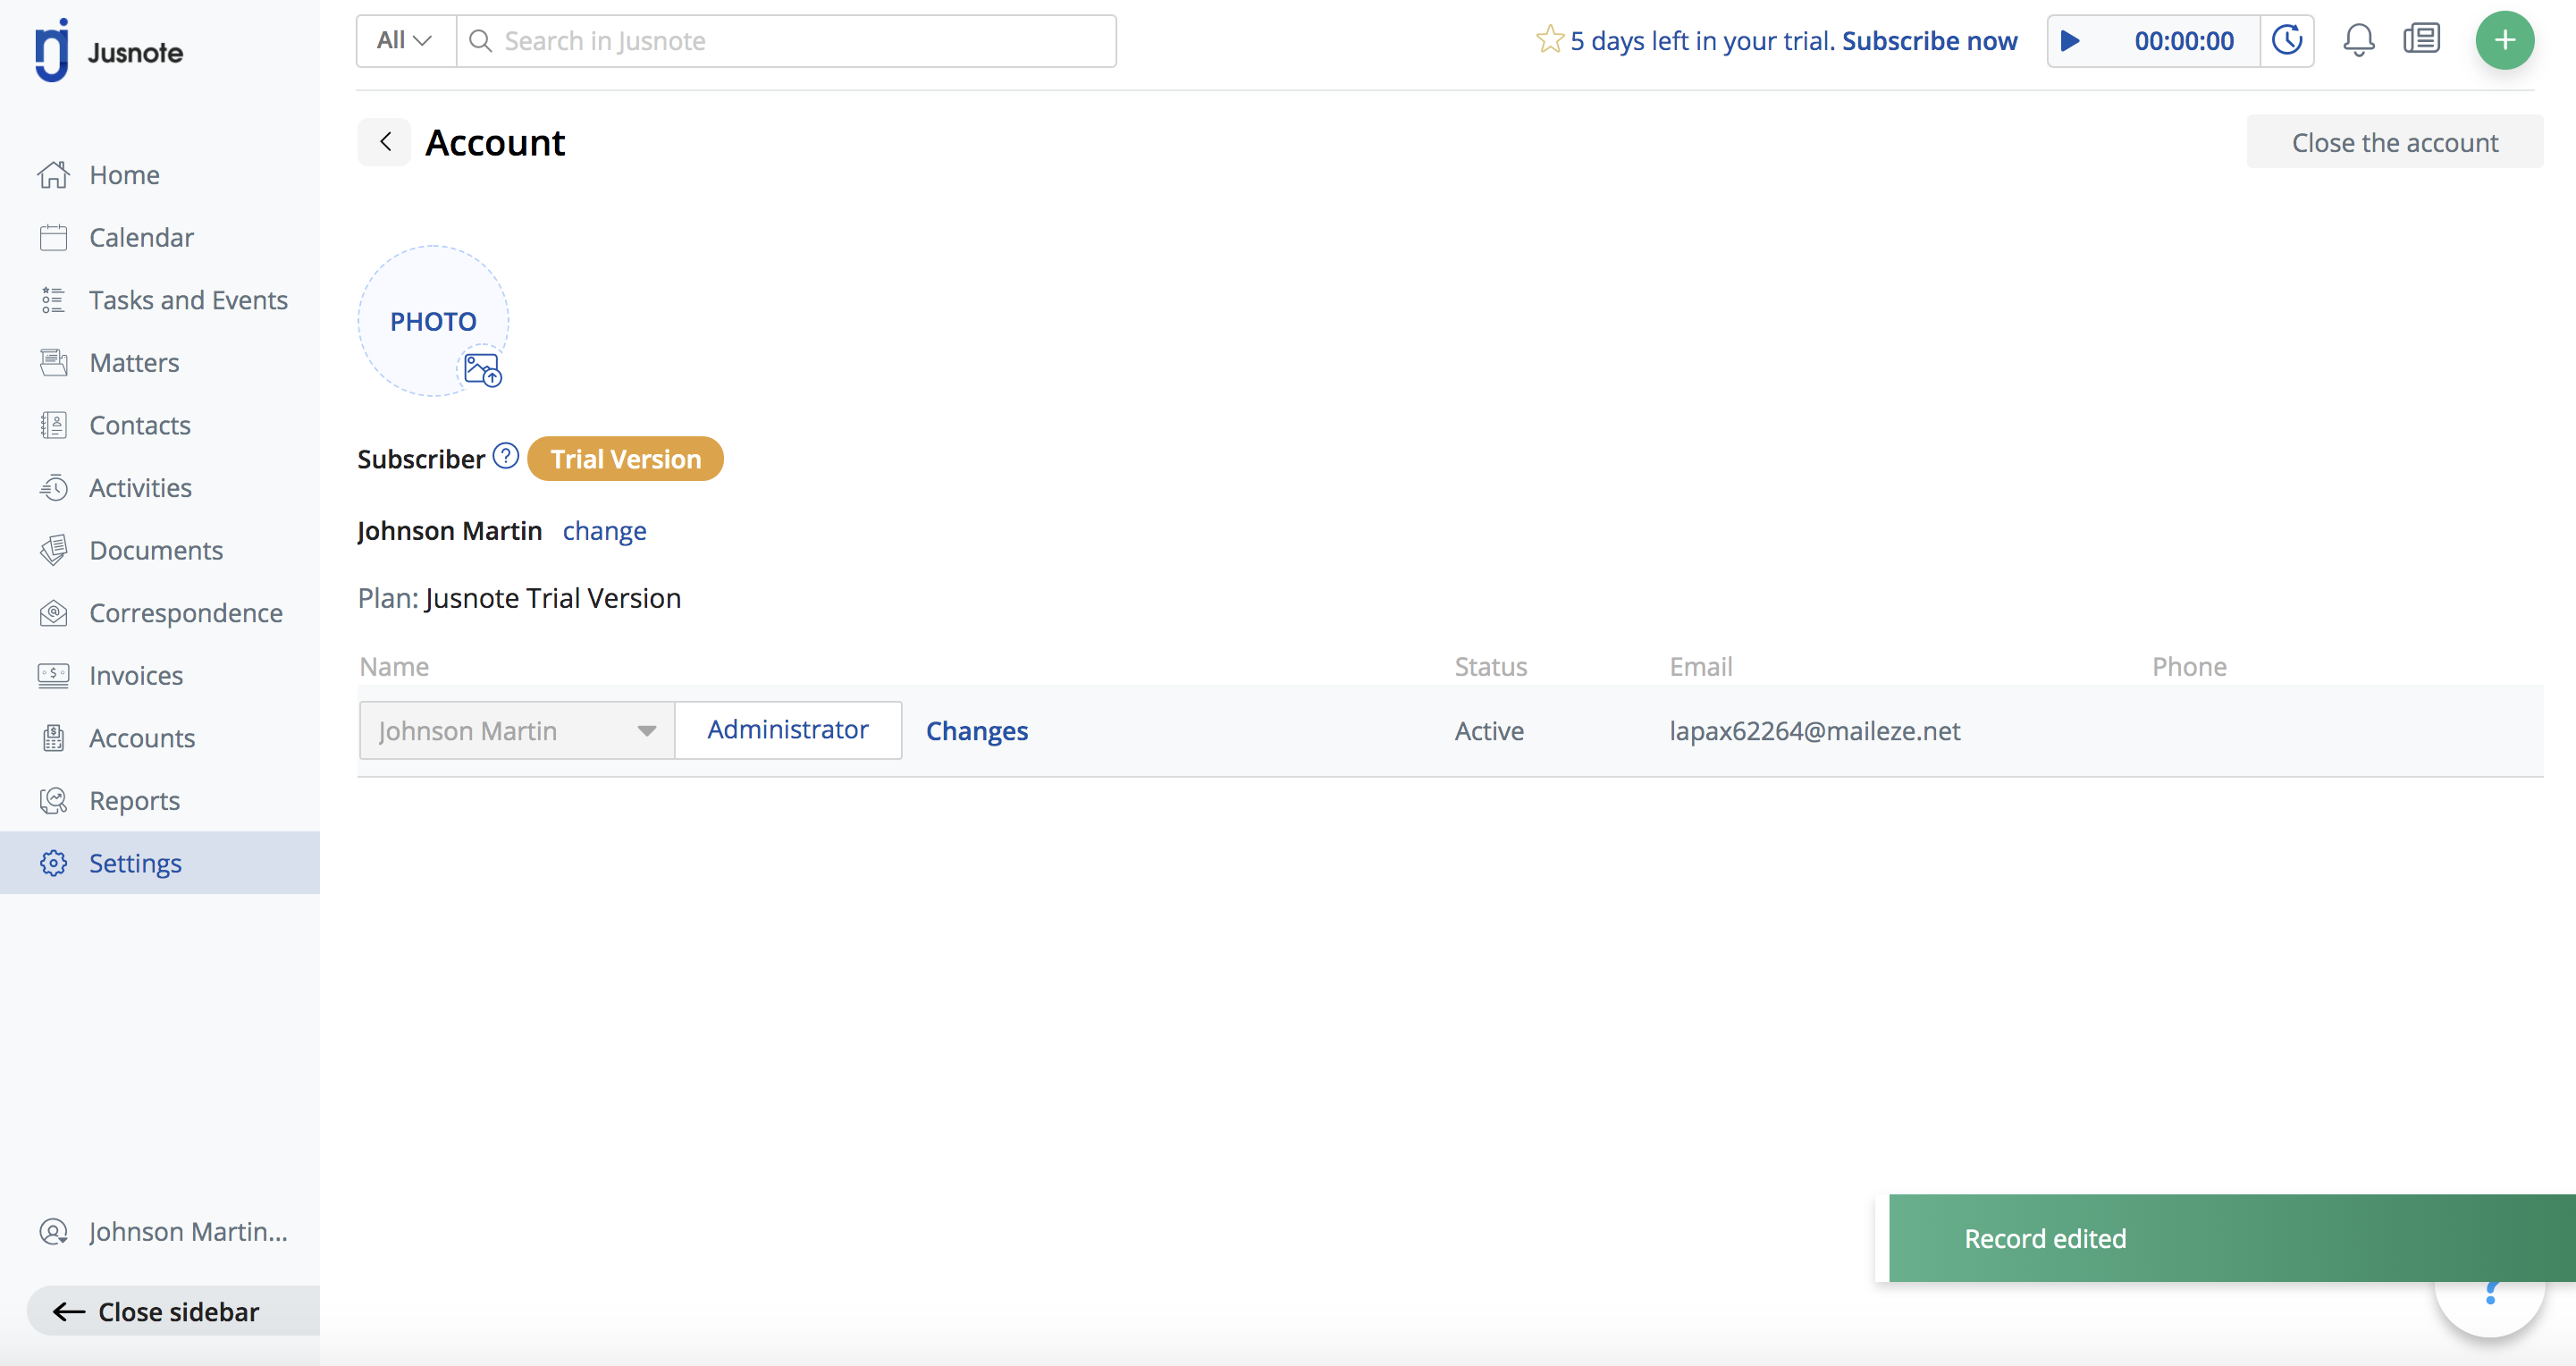This screenshot has height=1366, width=2576.
Task: Click the PHOTO placeholder circle
Action: [433, 321]
